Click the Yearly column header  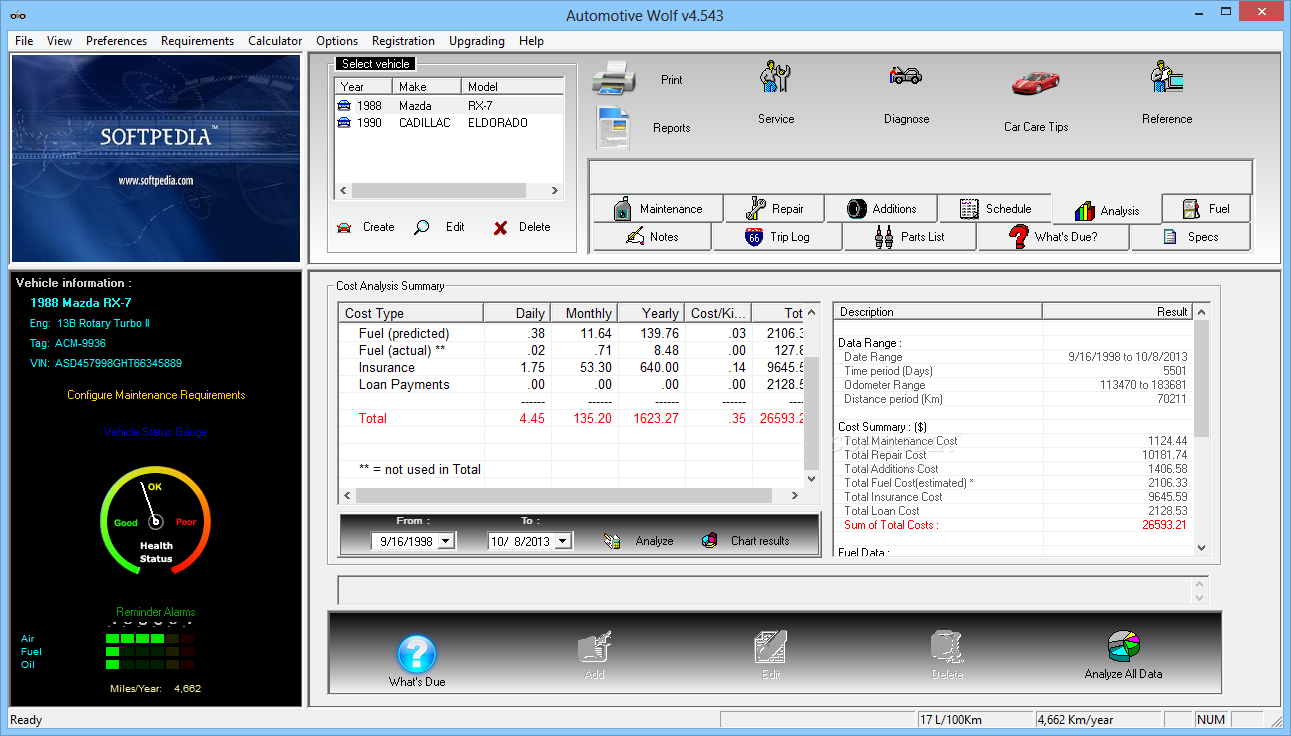(x=651, y=313)
